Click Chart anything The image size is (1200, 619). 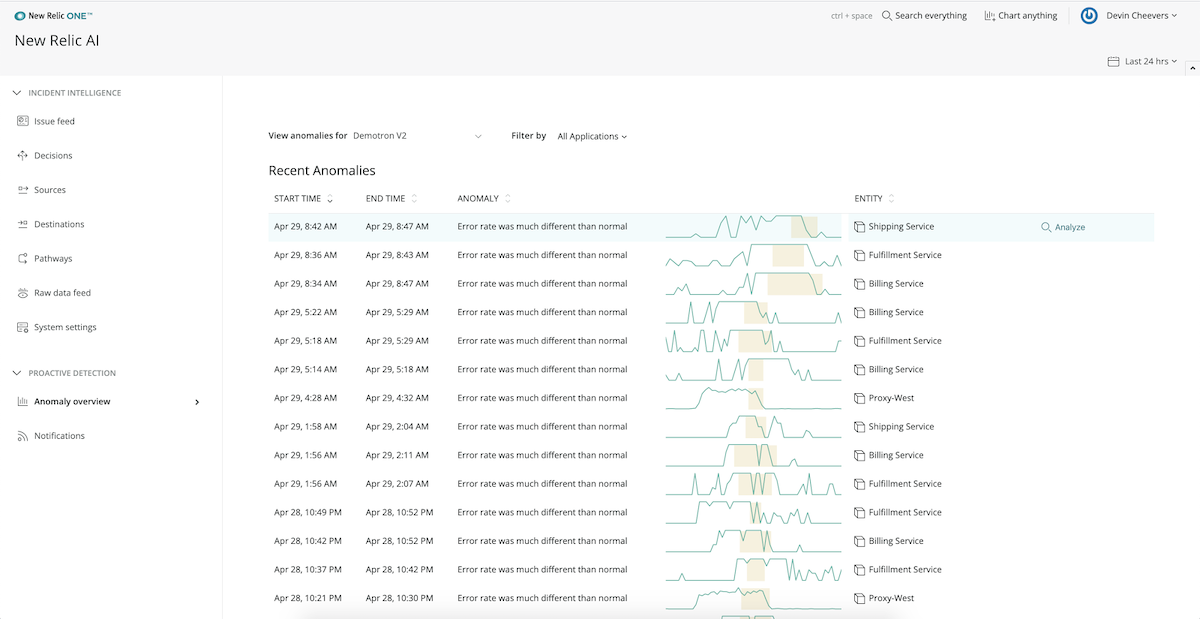[x=1028, y=16]
